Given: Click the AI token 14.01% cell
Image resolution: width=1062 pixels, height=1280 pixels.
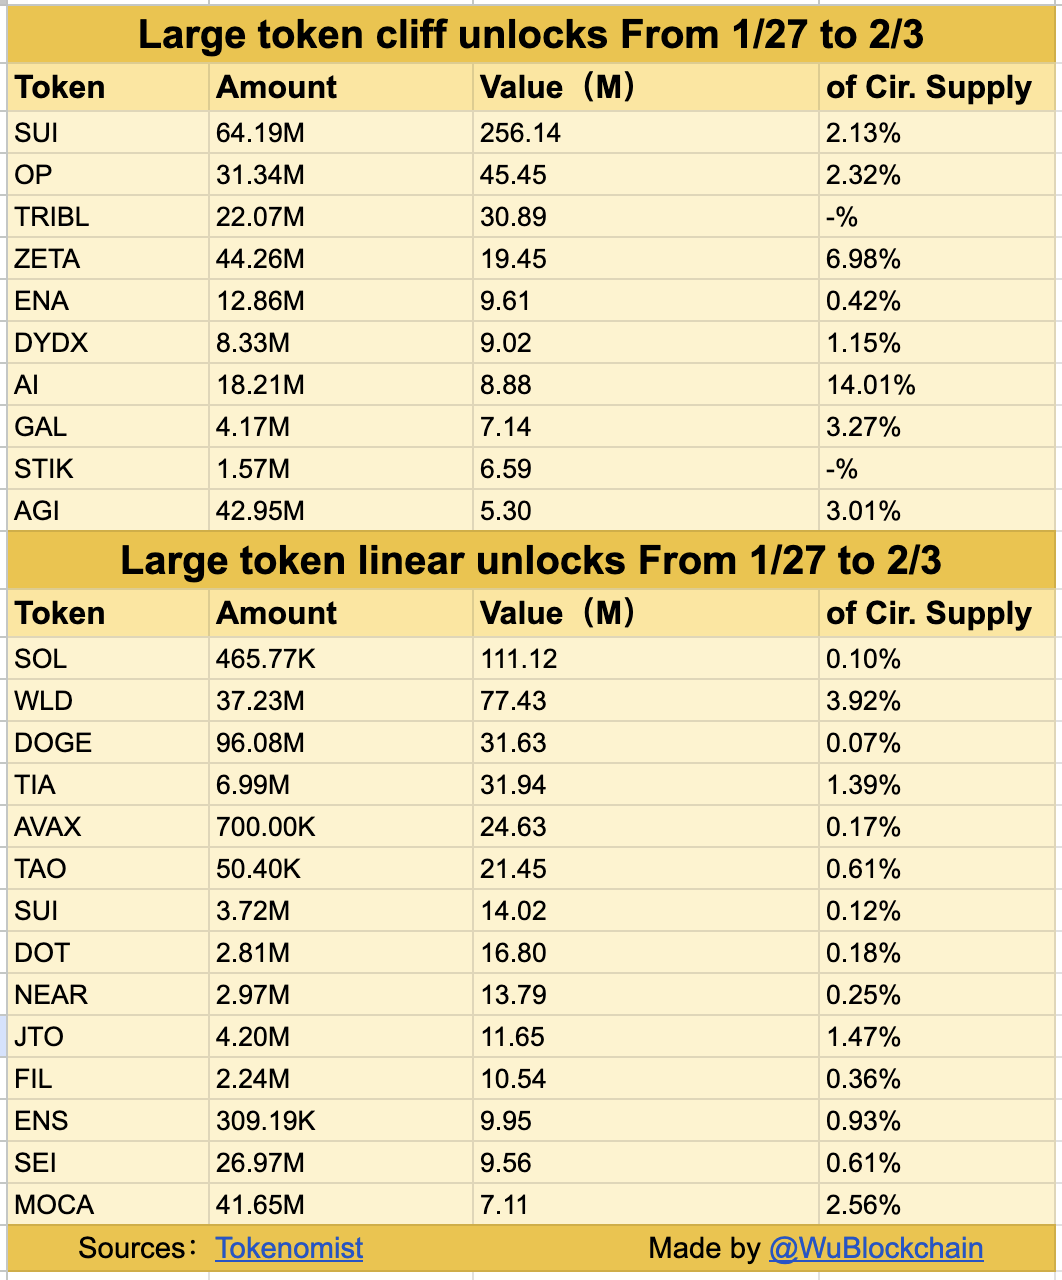Looking at the screenshot, I should (870, 385).
